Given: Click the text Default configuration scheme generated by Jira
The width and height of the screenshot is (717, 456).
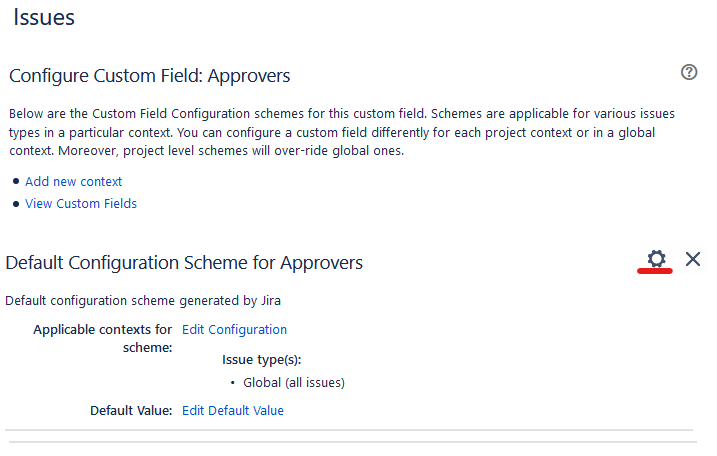Looking at the screenshot, I should coord(143,301).
